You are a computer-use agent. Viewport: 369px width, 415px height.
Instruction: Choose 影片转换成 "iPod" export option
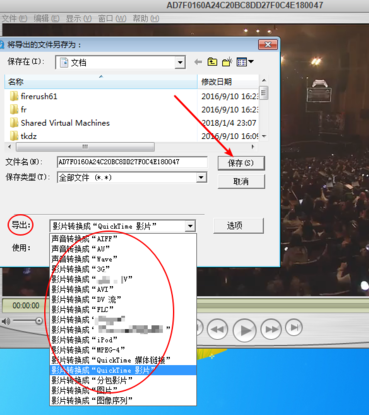click(123, 340)
